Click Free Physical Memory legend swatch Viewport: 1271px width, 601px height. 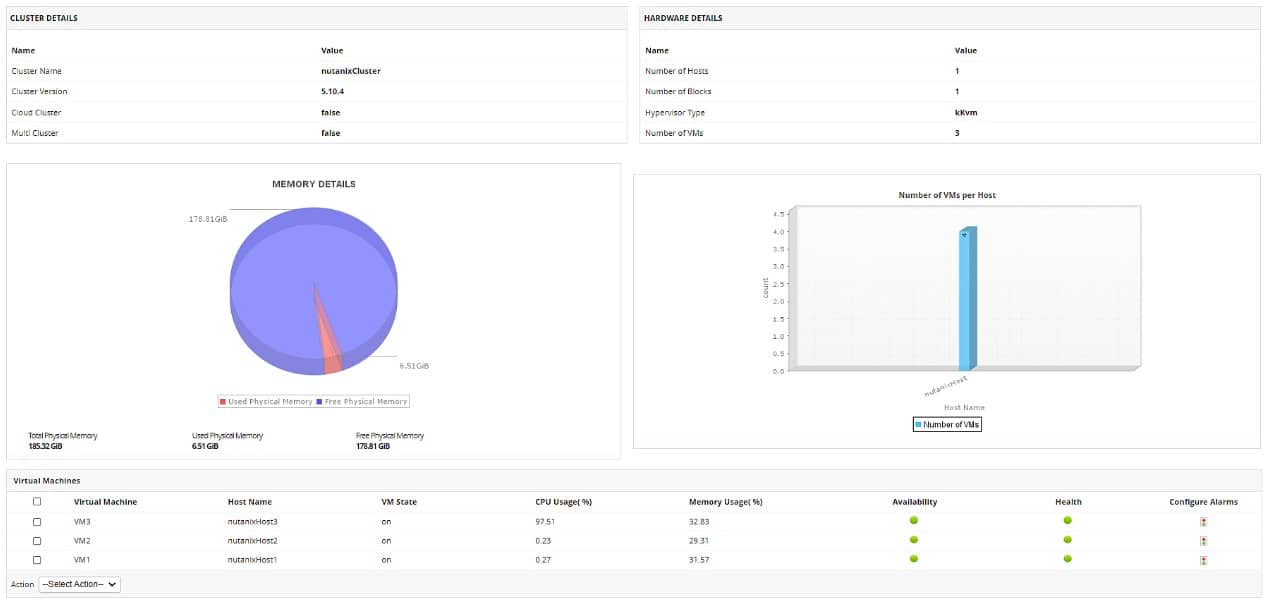coord(319,402)
